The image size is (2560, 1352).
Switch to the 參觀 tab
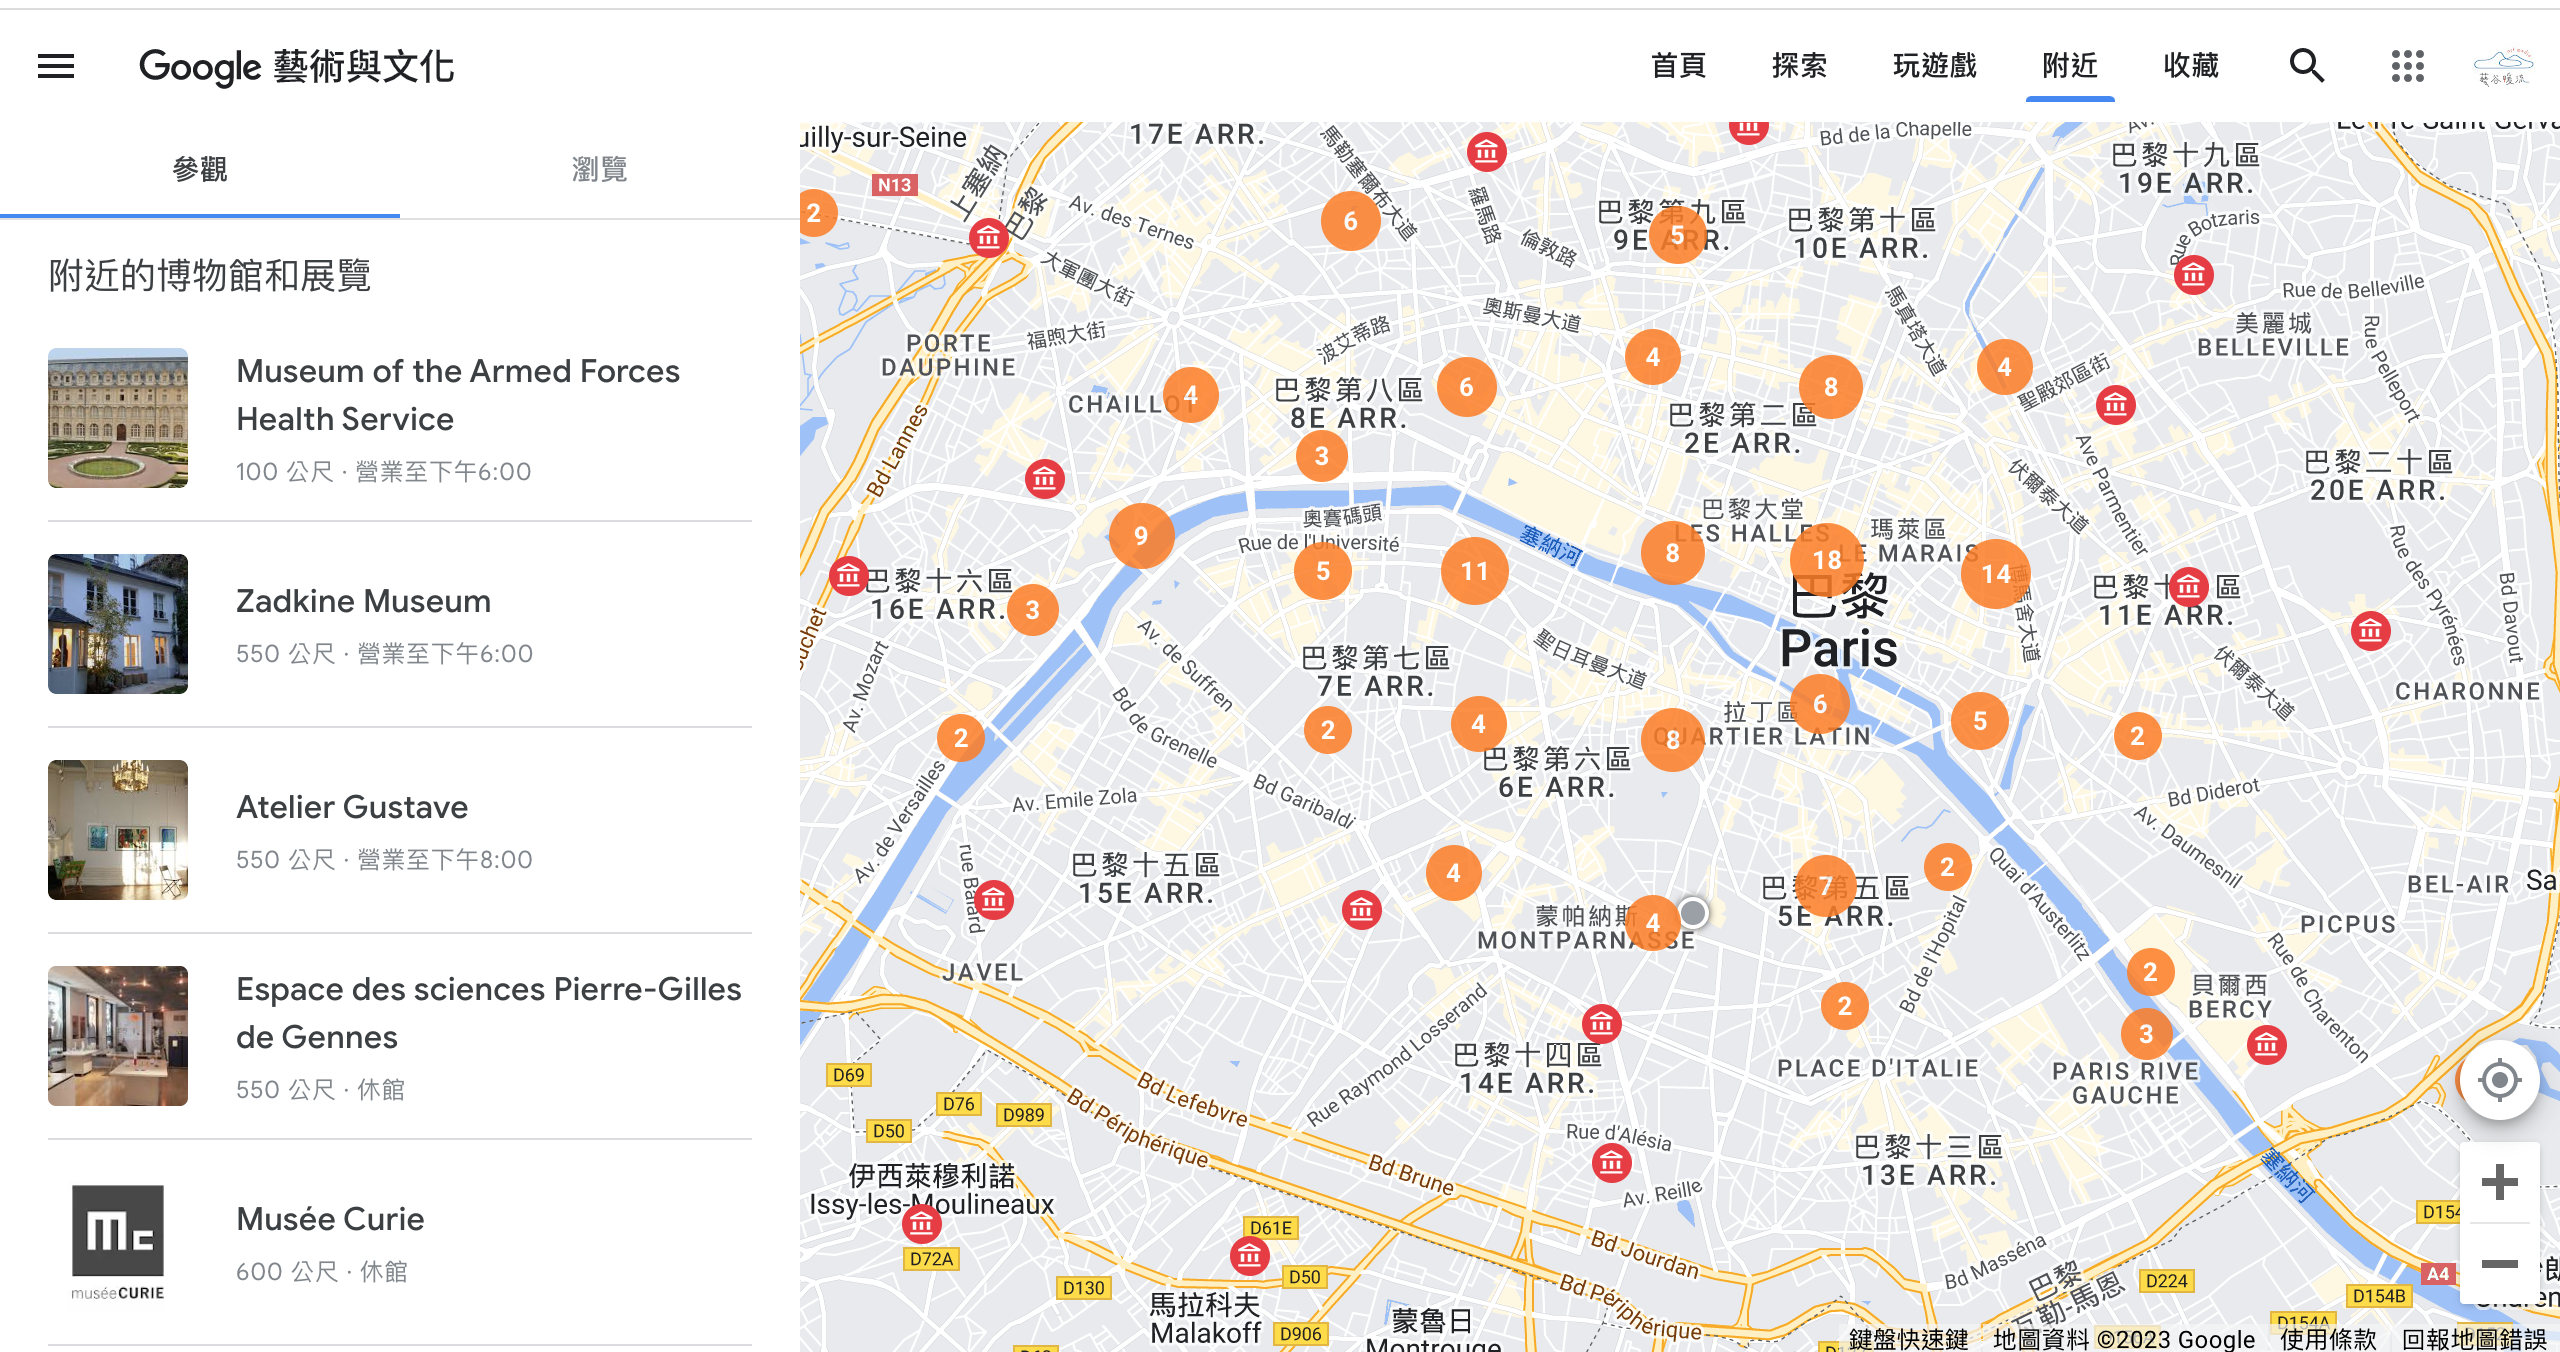pos(200,170)
